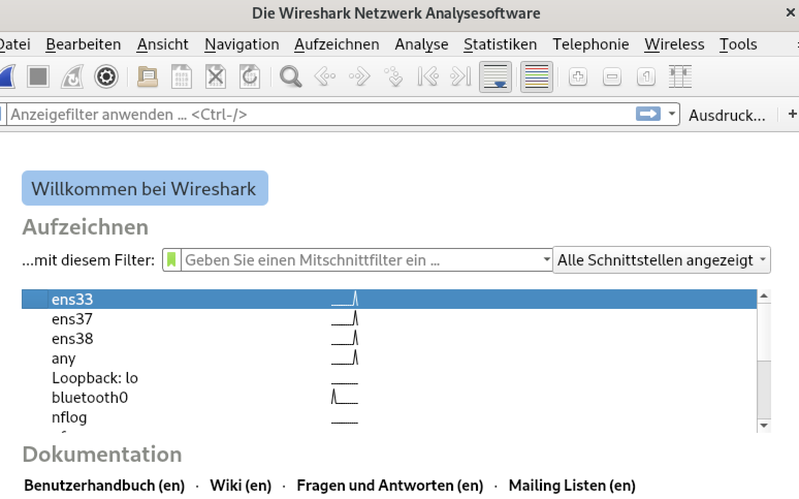Open the Tools menu
Image resolution: width=799 pixels, height=499 pixels.
(x=738, y=44)
